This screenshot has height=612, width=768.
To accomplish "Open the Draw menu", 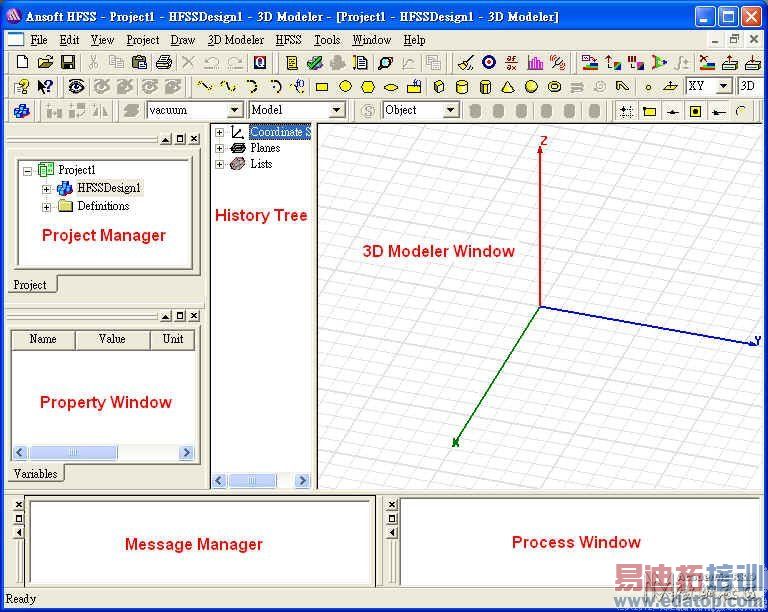I will click(183, 40).
